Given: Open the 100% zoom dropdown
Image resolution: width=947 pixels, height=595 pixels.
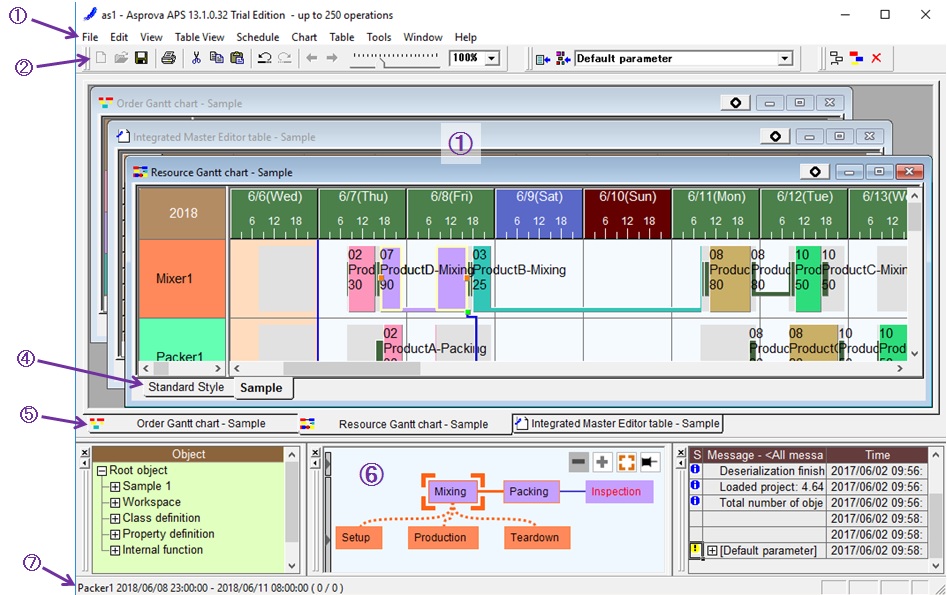Looking at the screenshot, I should click(492, 59).
